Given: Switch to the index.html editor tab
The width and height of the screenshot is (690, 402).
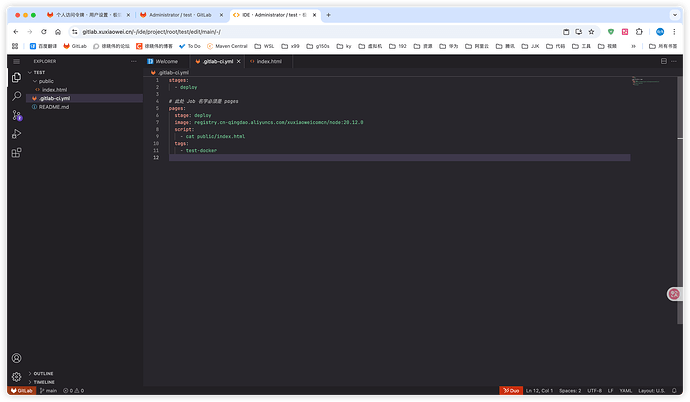Looking at the screenshot, I should click(x=268, y=61).
